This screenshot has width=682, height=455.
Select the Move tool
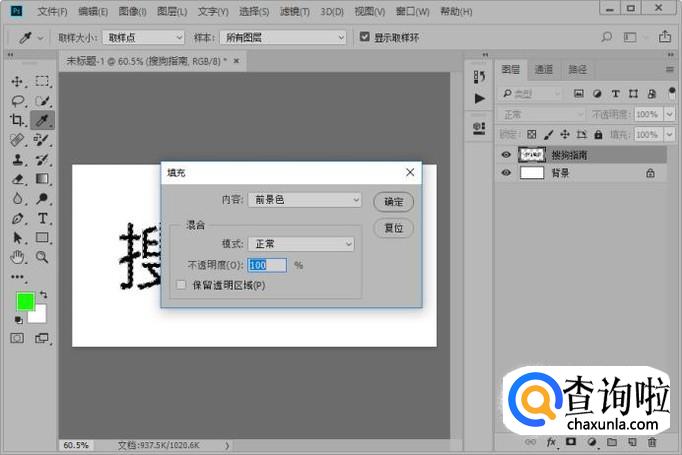point(17,81)
